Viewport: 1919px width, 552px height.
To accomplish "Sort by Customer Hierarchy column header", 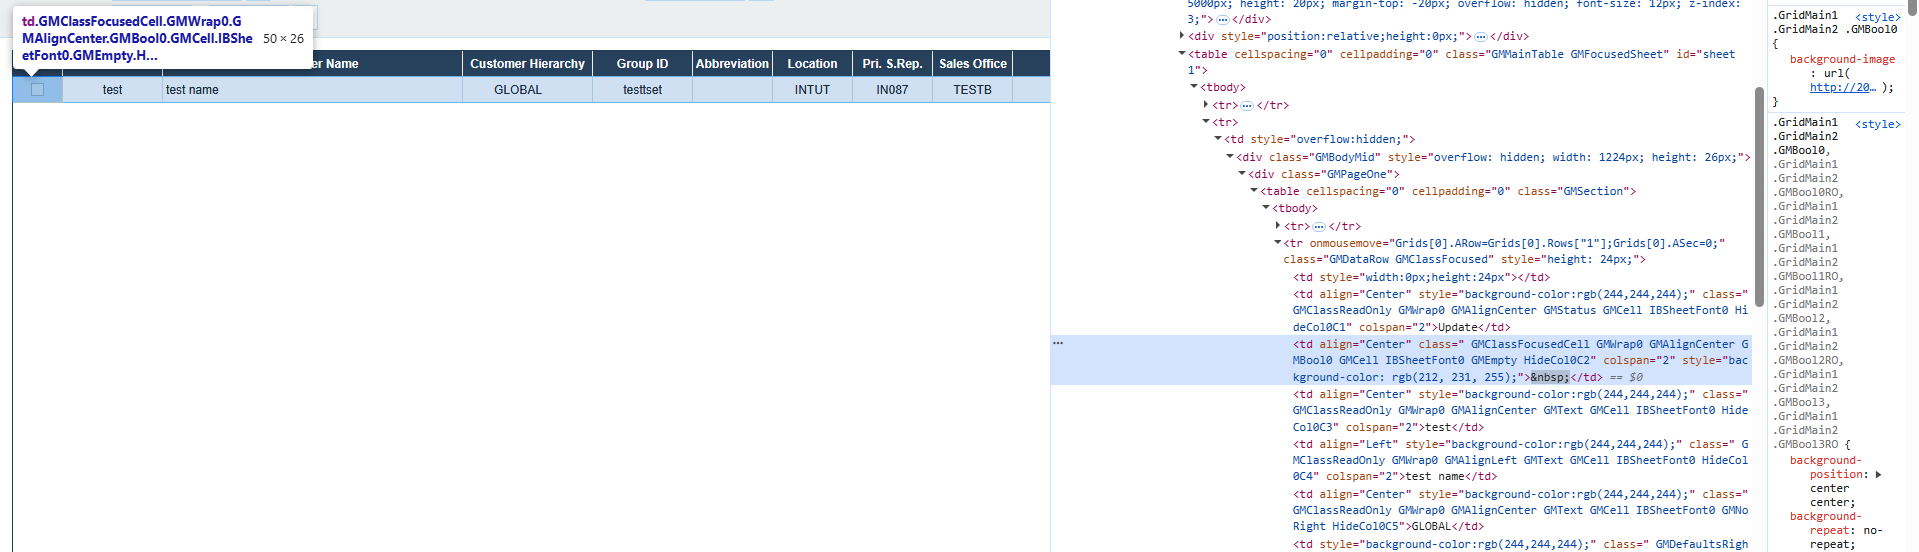I will point(527,64).
